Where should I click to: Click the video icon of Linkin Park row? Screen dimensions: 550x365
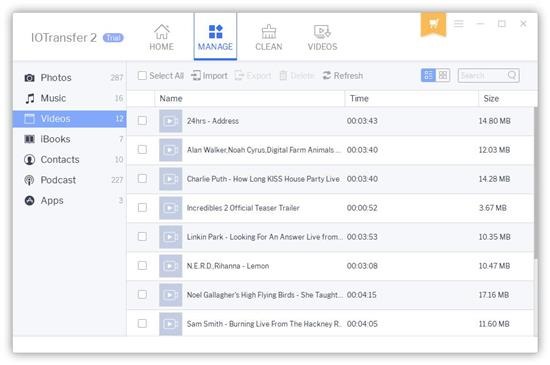pos(170,237)
